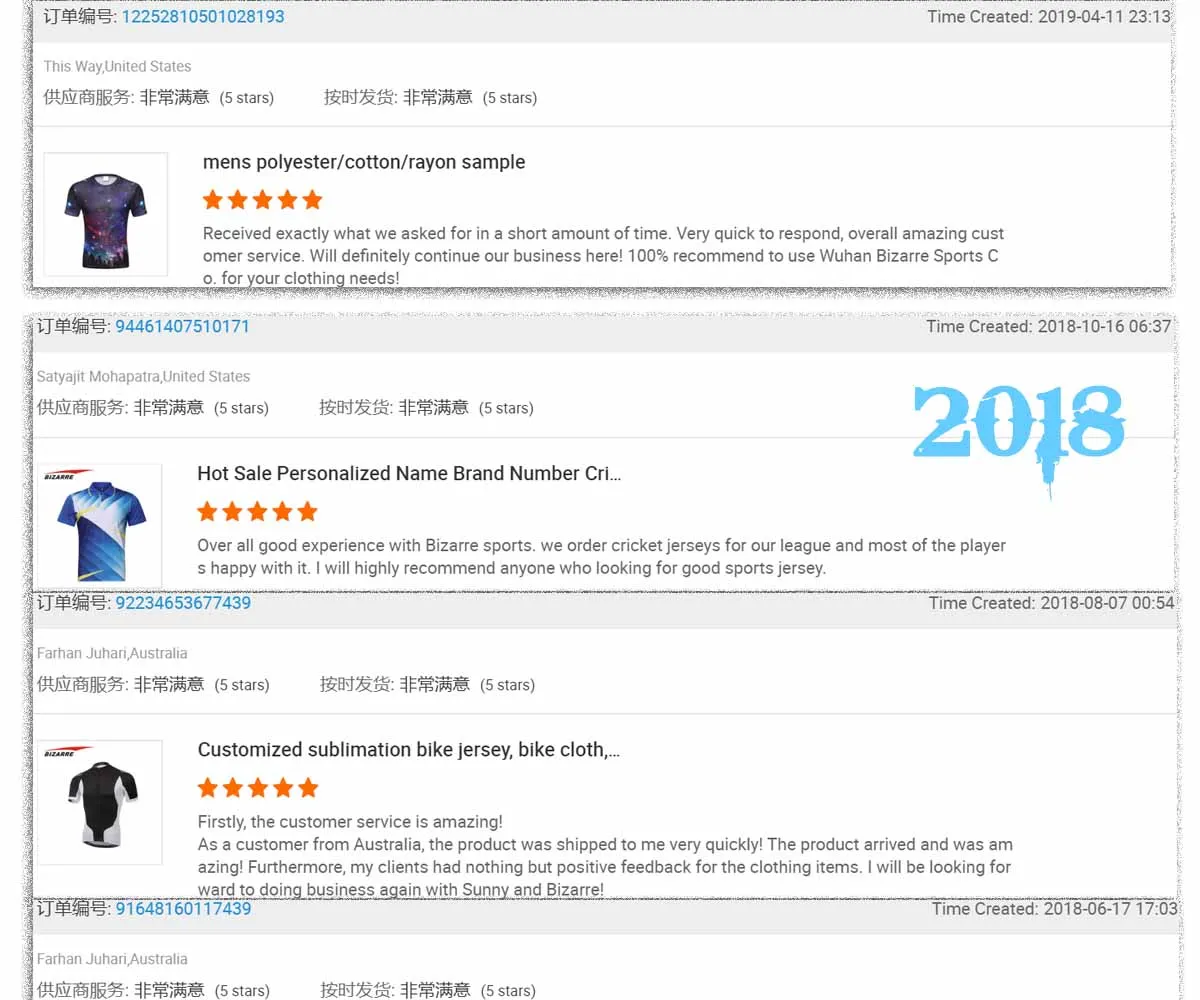Click the Bizarre logo on the cricket jersey image
This screenshot has width=1200, height=1000.
pyautogui.click(x=67, y=476)
